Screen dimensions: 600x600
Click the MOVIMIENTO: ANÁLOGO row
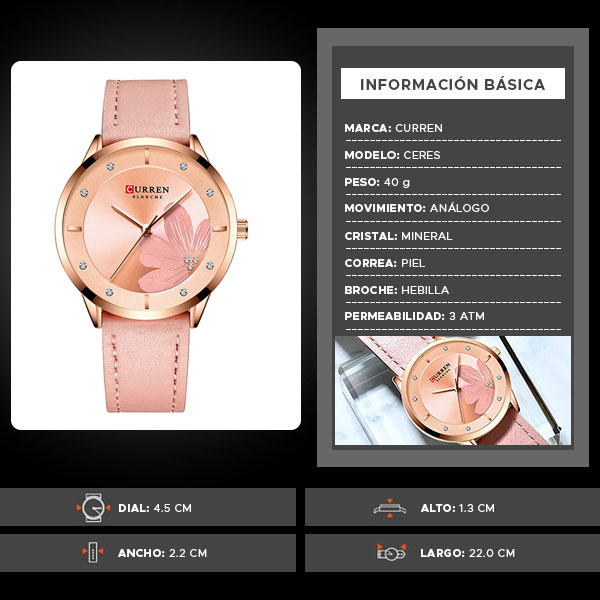(453, 208)
